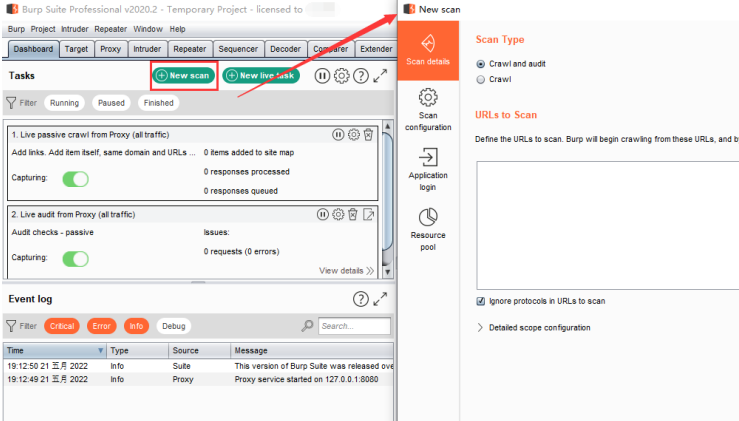The height and width of the screenshot is (421, 739).
Task: Pause the Live audit from Proxy task
Action: click(x=323, y=215)
